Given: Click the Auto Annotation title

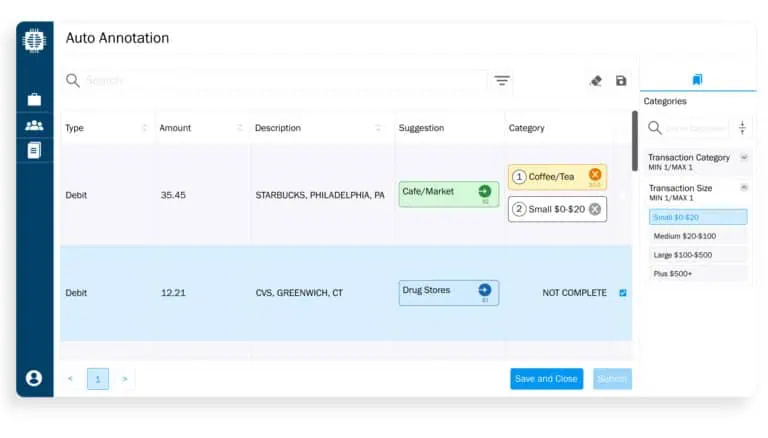Looking at the screenshot, I should tap(117, 38).
